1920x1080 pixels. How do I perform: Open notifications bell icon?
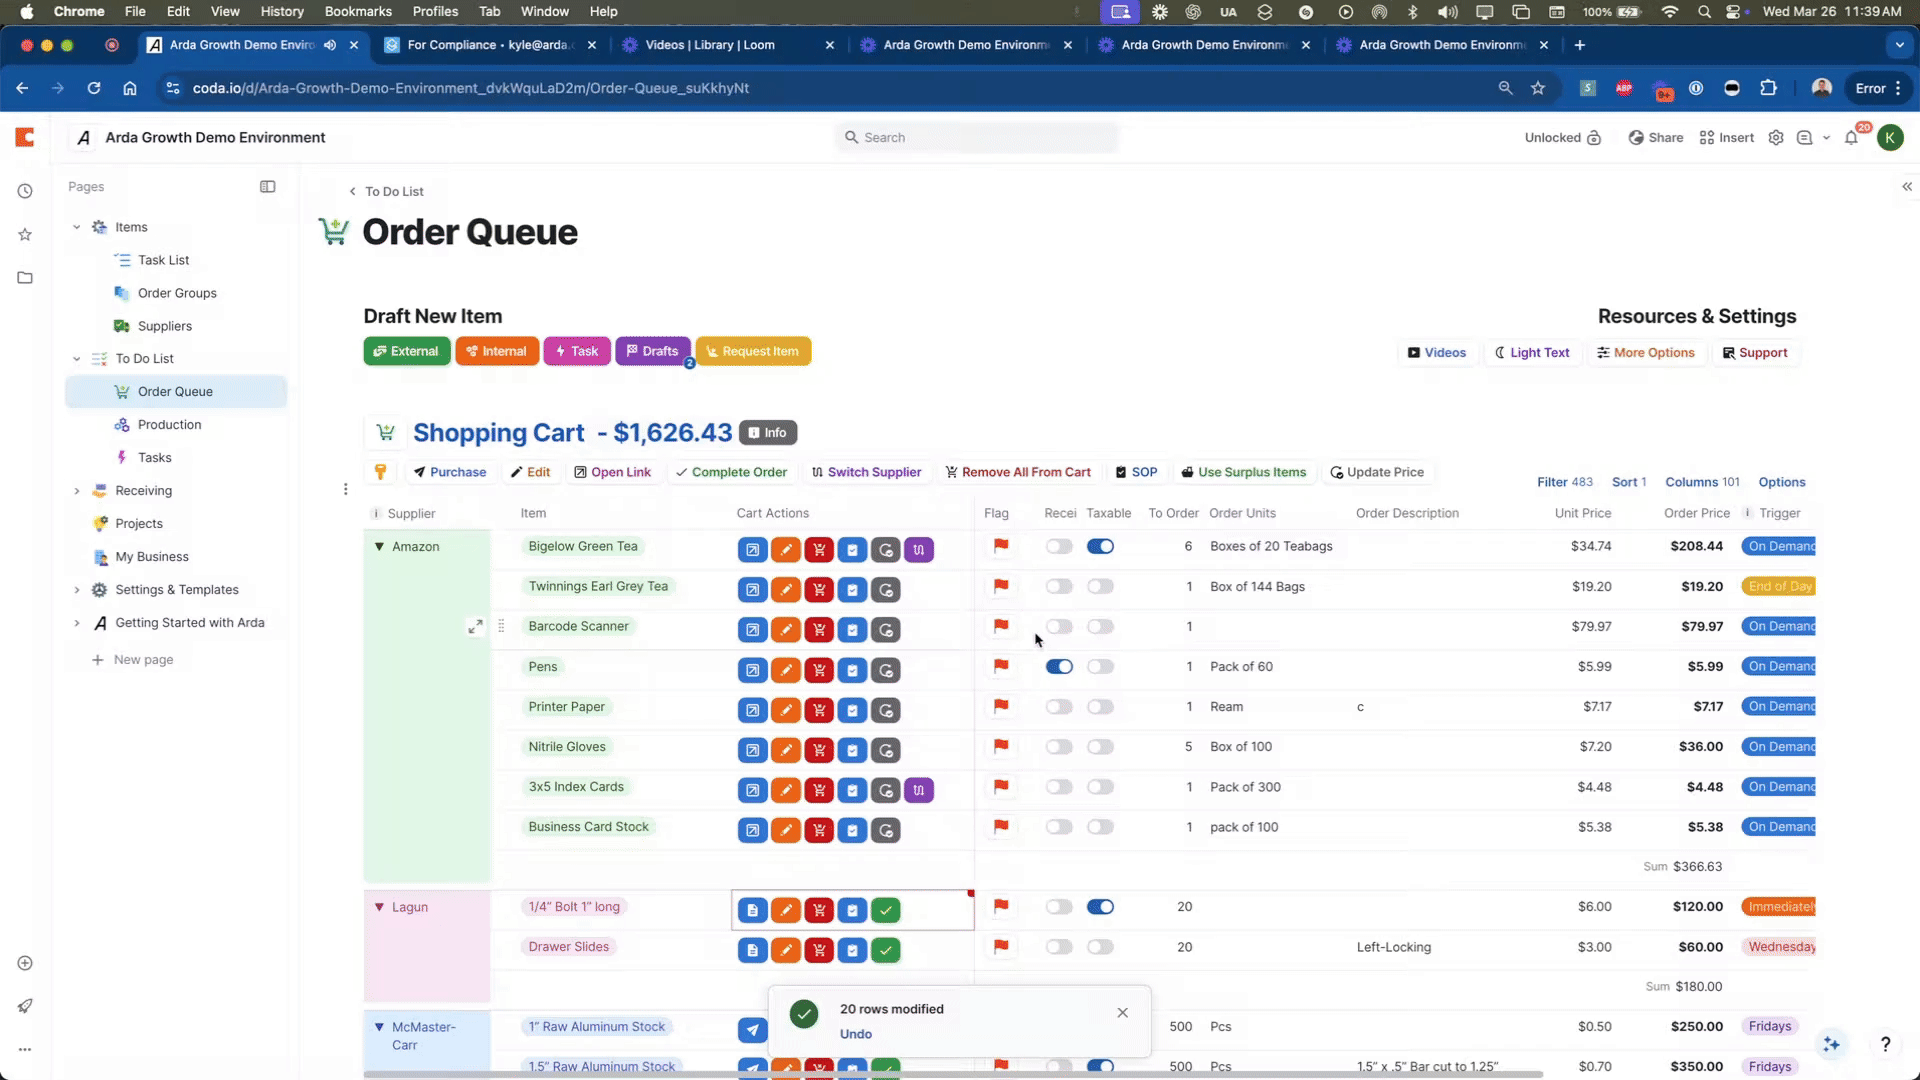click(x=1851, y=138)
